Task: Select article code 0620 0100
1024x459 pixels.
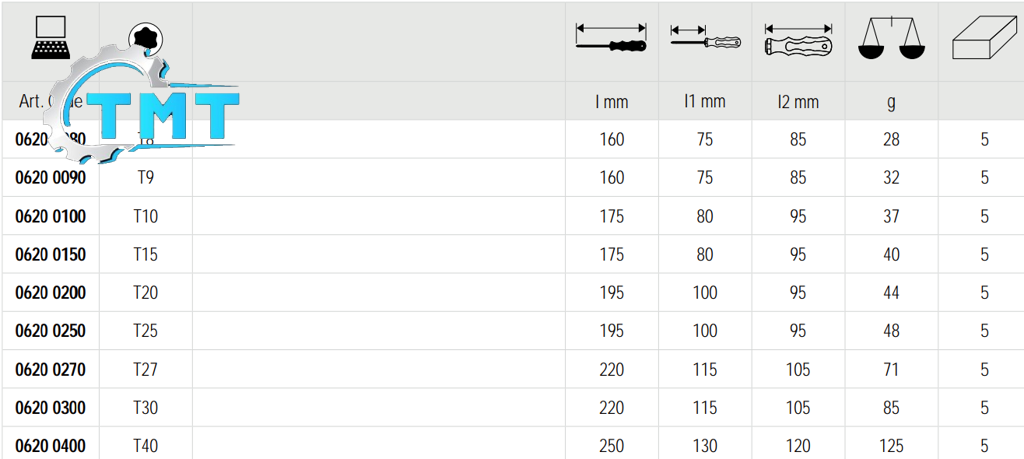Action: click(50, 216)
